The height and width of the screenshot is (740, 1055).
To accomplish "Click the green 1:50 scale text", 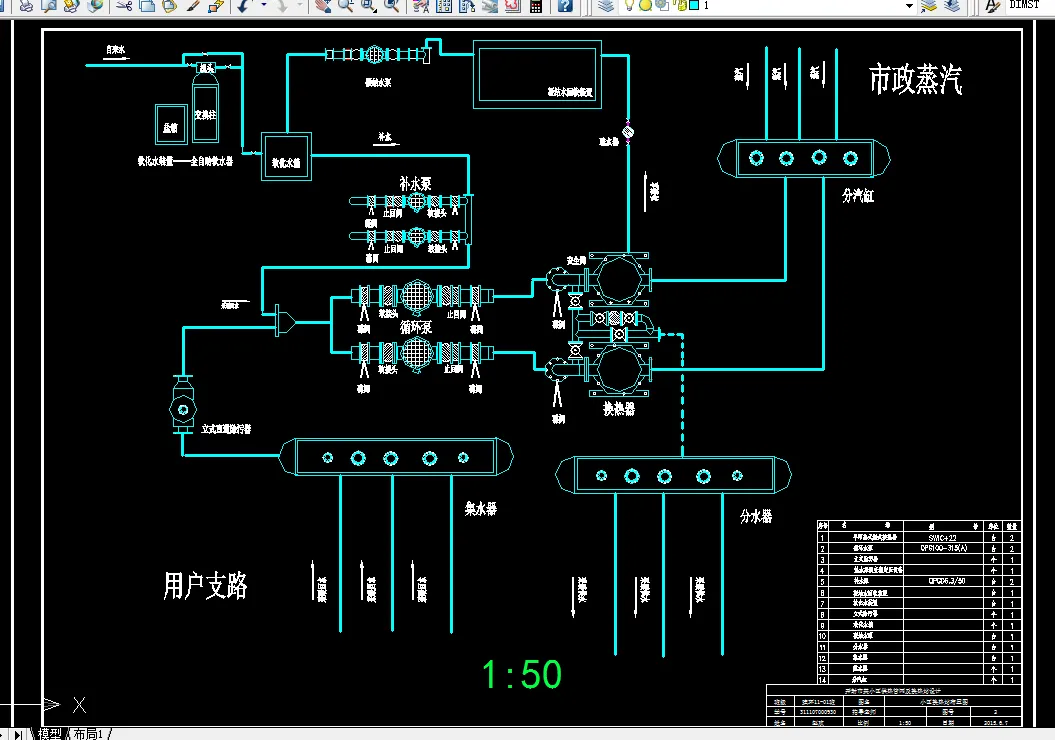I will [x=522, y=674].
